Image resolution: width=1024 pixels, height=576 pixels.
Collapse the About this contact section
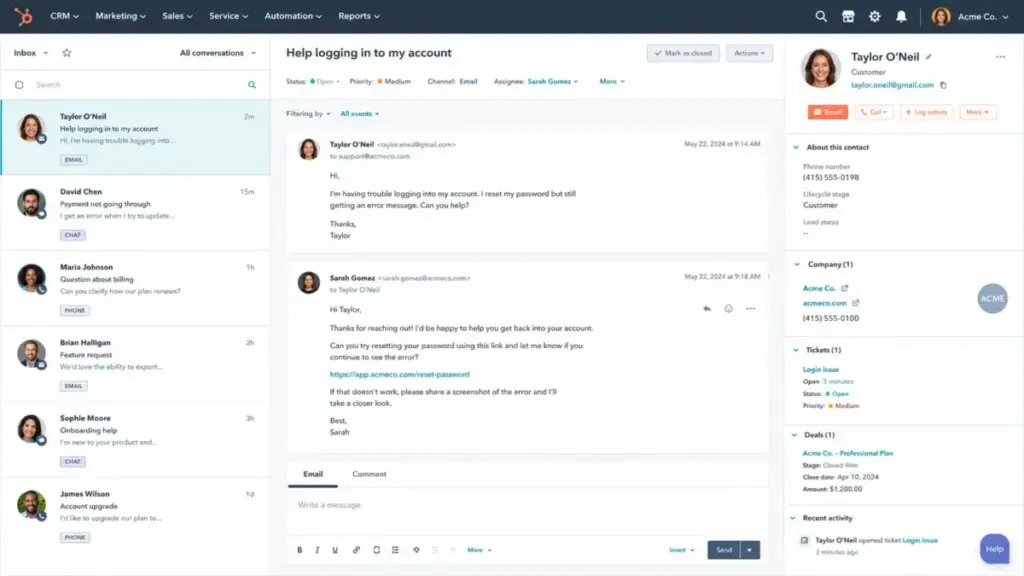(796, 148)
